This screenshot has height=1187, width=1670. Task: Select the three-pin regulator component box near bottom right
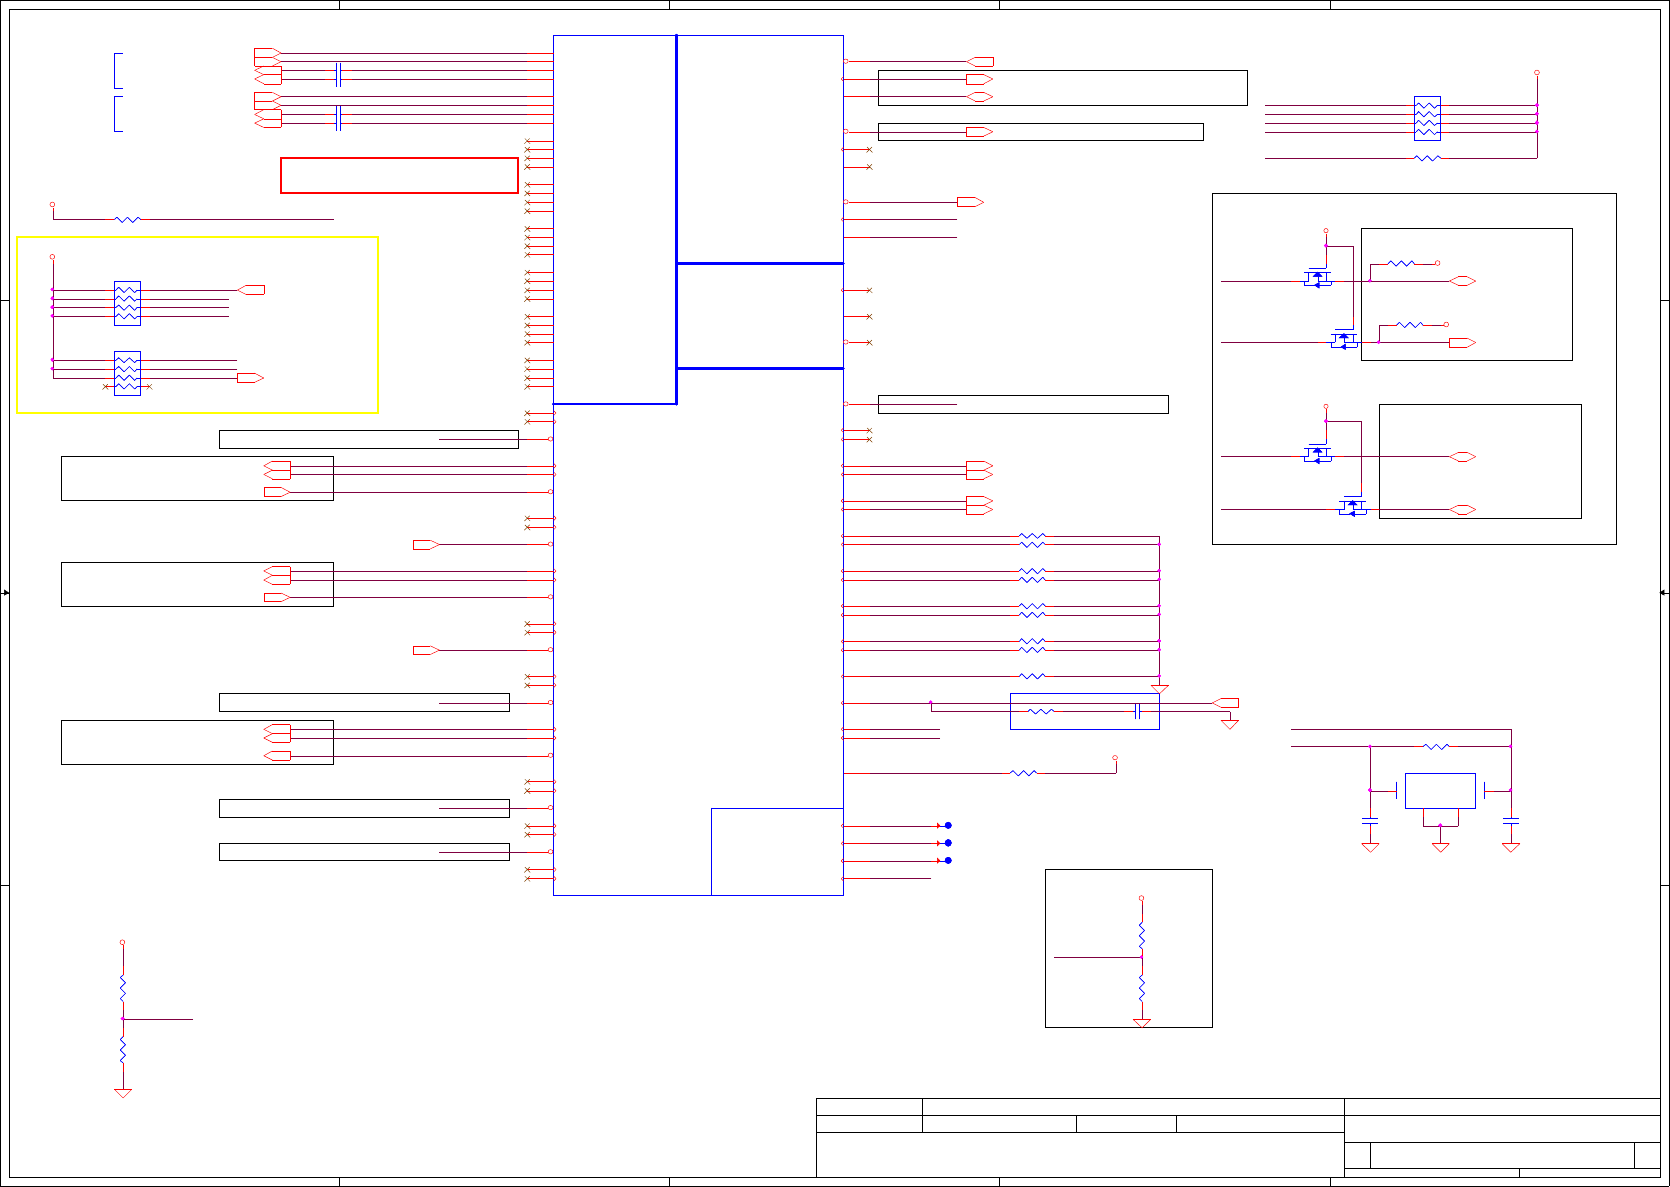point(1440,791)
